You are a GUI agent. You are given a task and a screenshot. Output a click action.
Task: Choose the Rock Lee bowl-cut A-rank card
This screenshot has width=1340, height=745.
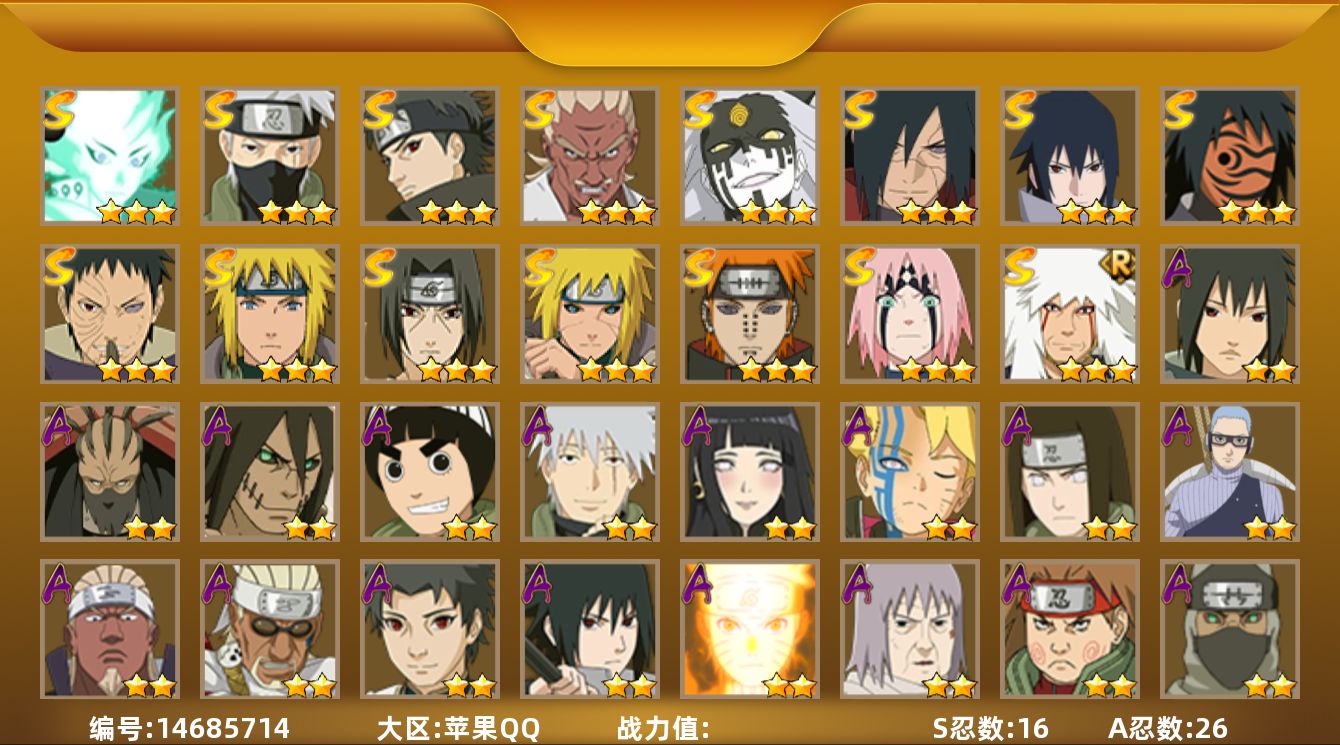[430, 472]
